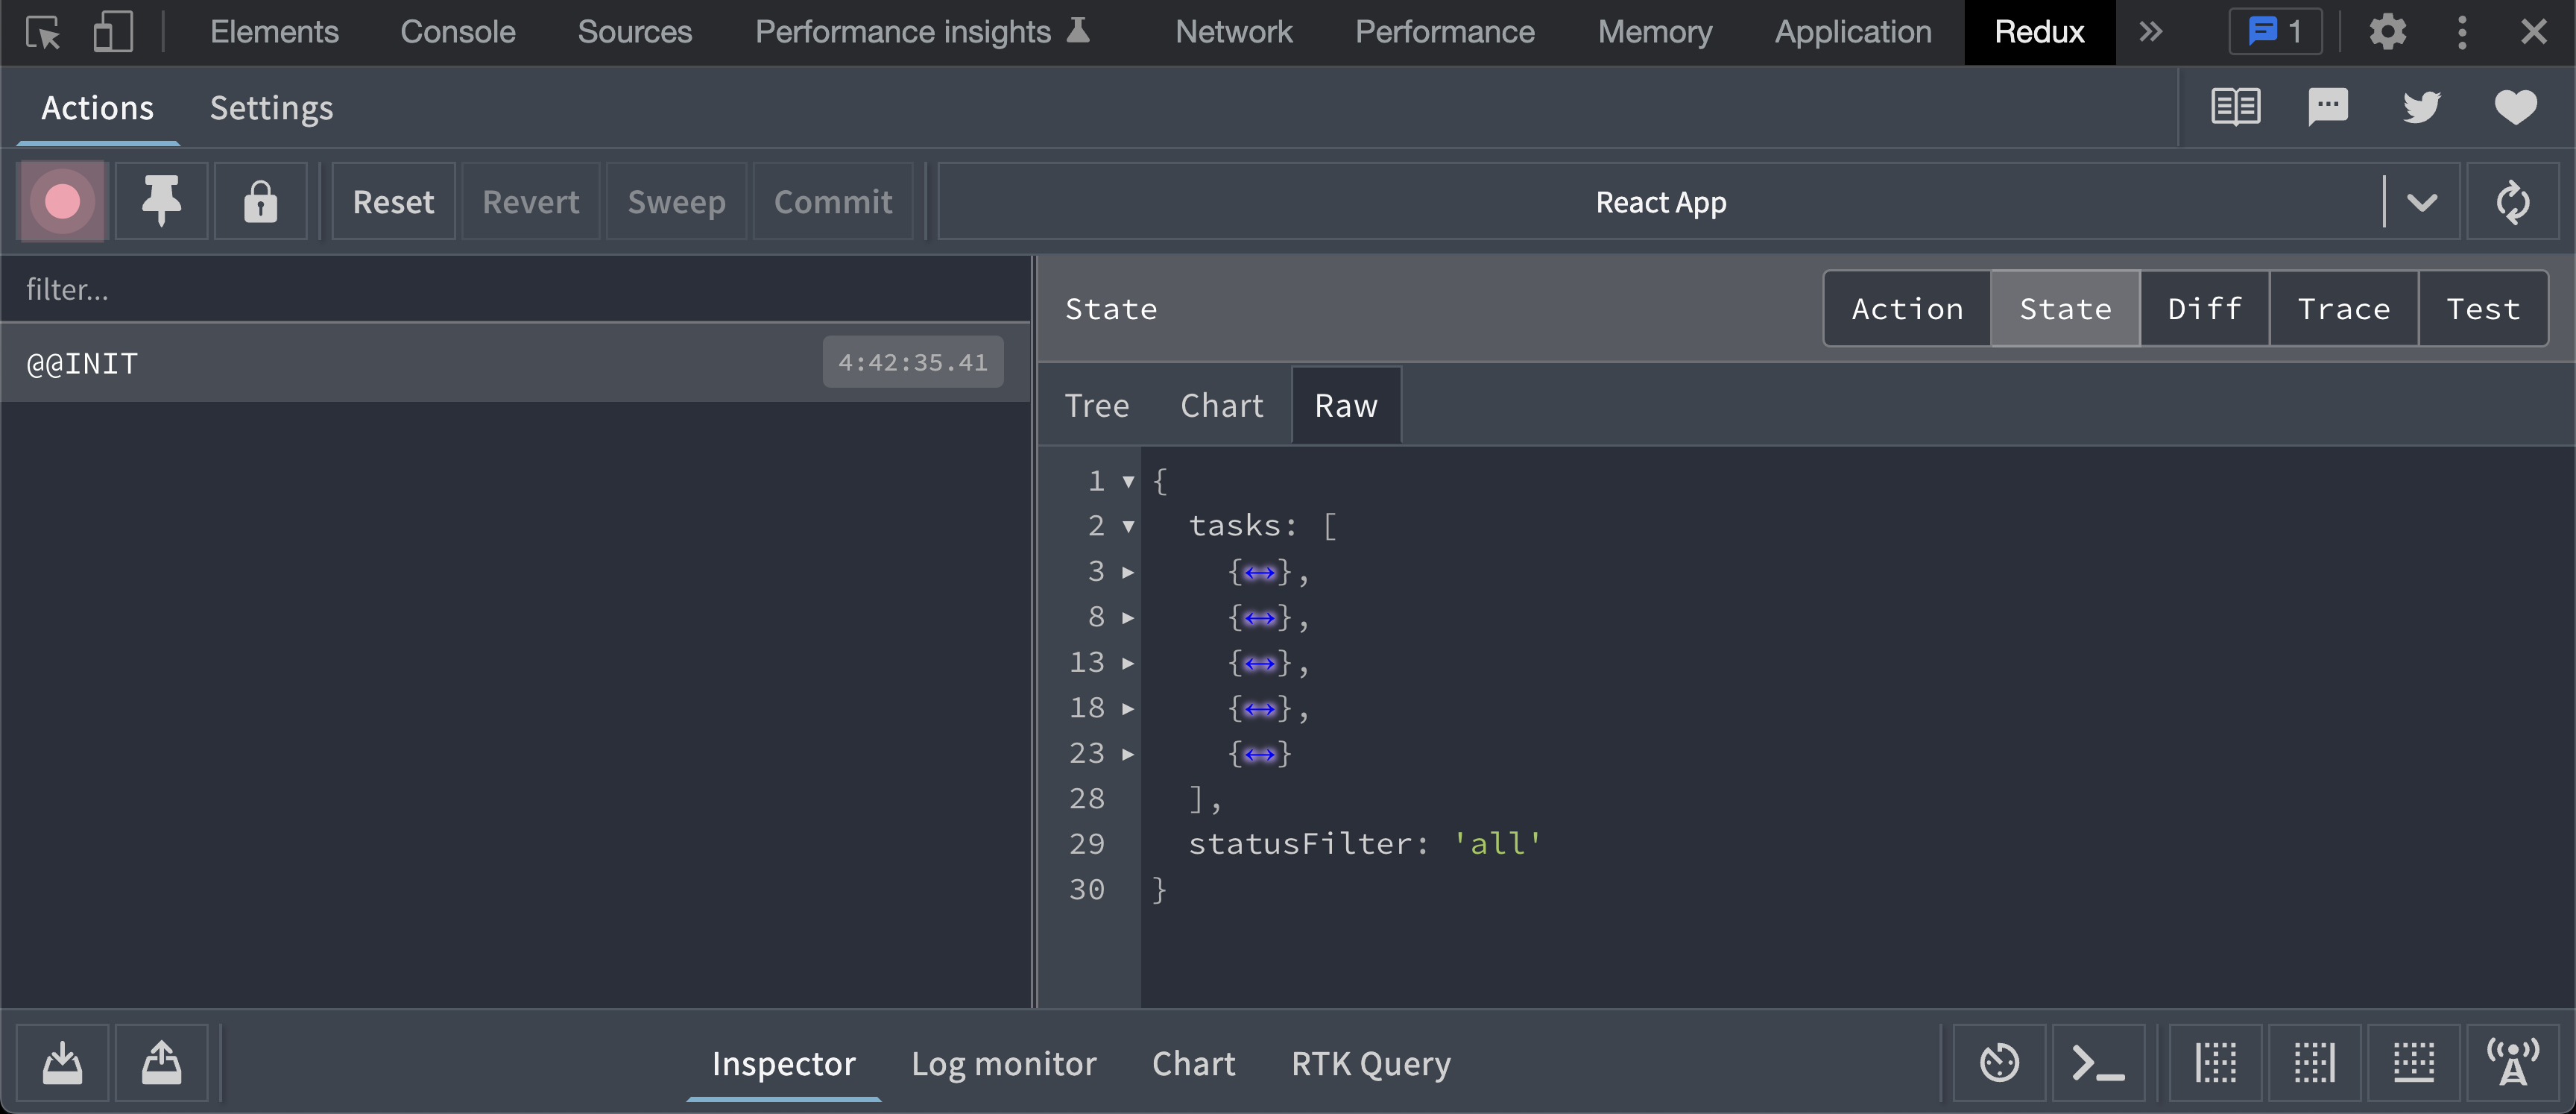
Task: Select the Tree view tab
Action: [x=1096, y=406]
